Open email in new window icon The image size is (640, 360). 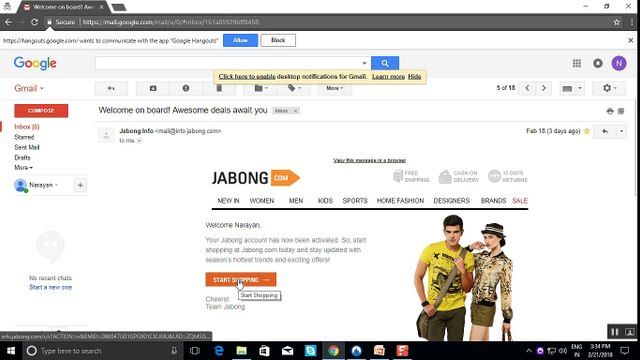[x=621, y=111]
